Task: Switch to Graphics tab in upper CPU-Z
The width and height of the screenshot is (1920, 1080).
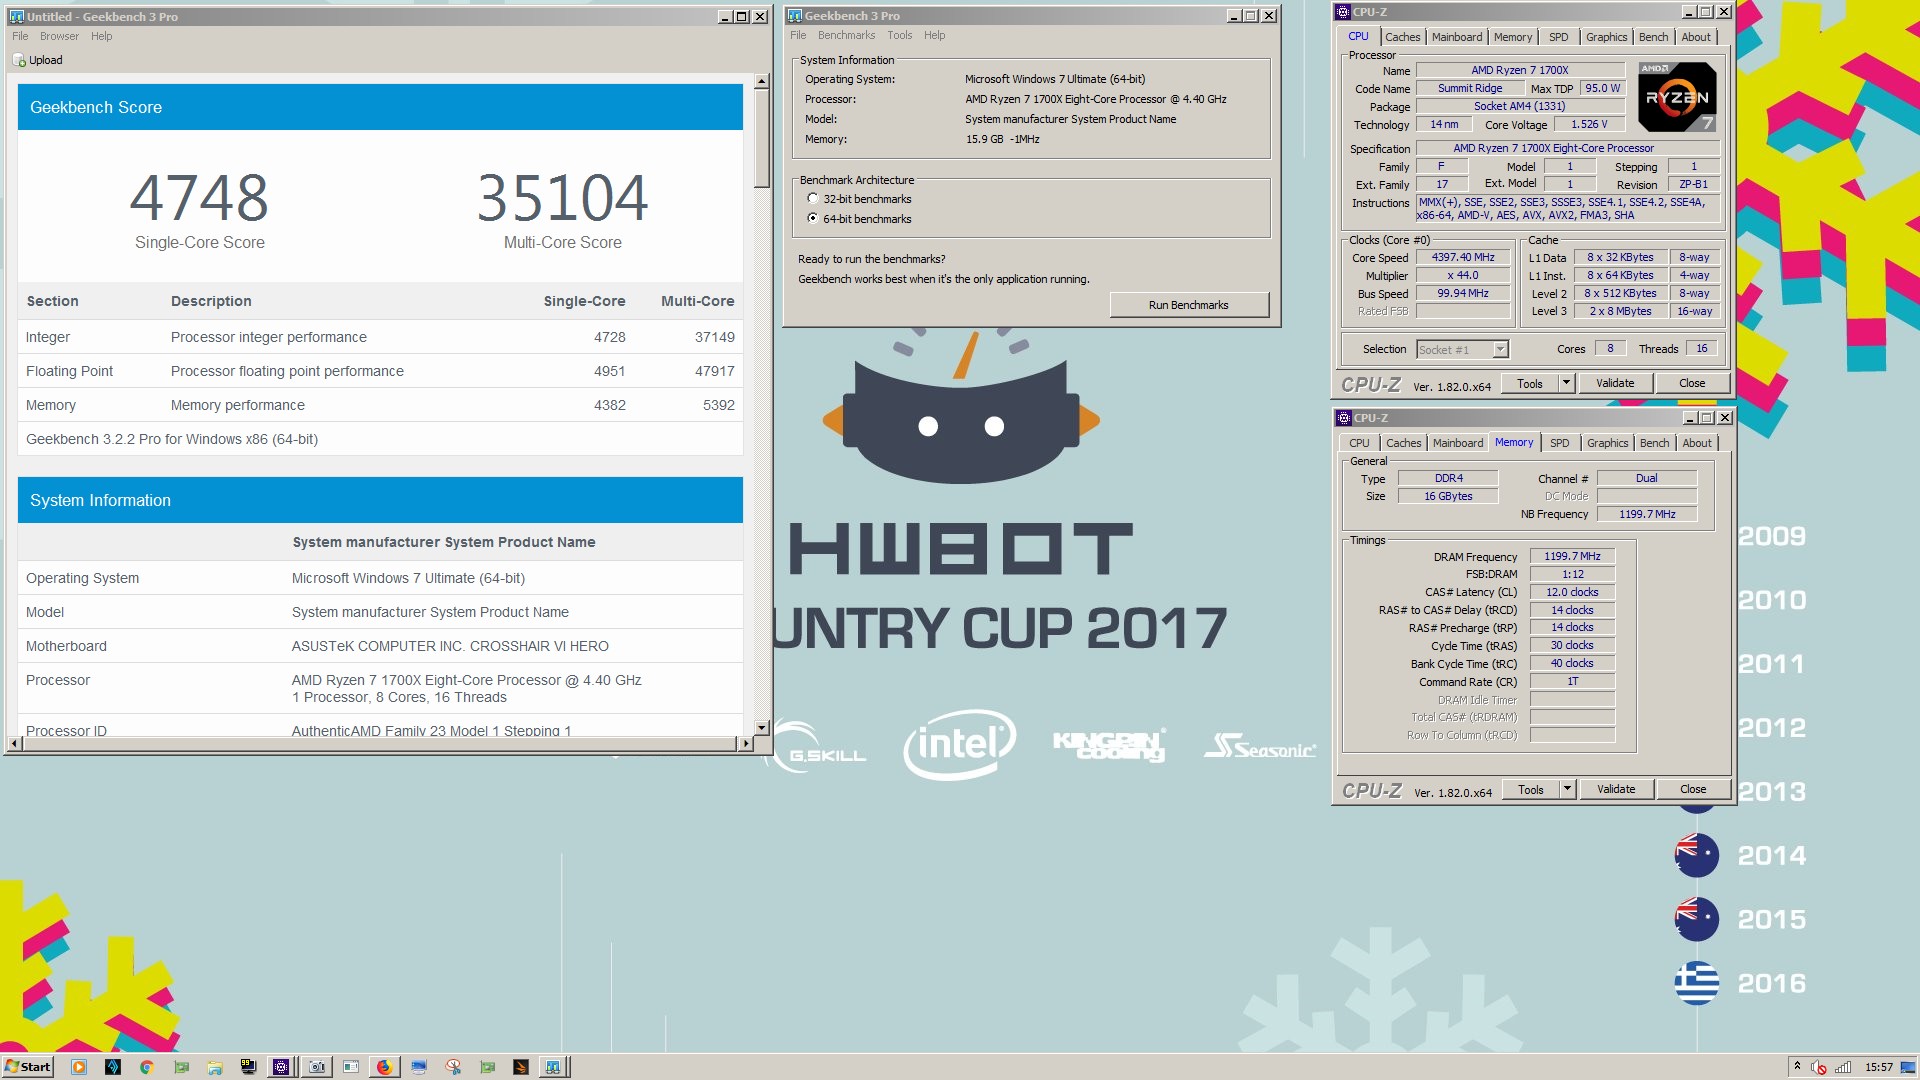Action: click(1607, 37)
